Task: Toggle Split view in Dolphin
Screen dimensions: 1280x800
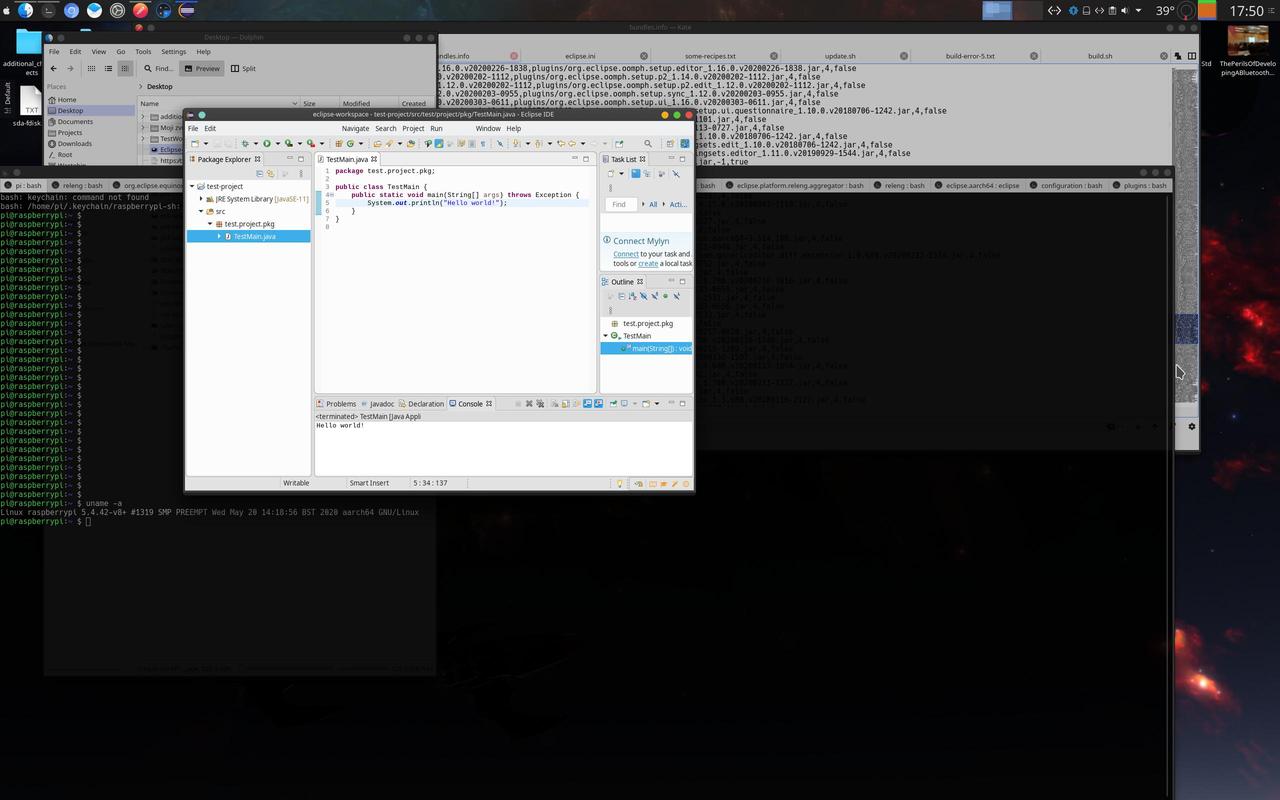Action: click(243, 68)
